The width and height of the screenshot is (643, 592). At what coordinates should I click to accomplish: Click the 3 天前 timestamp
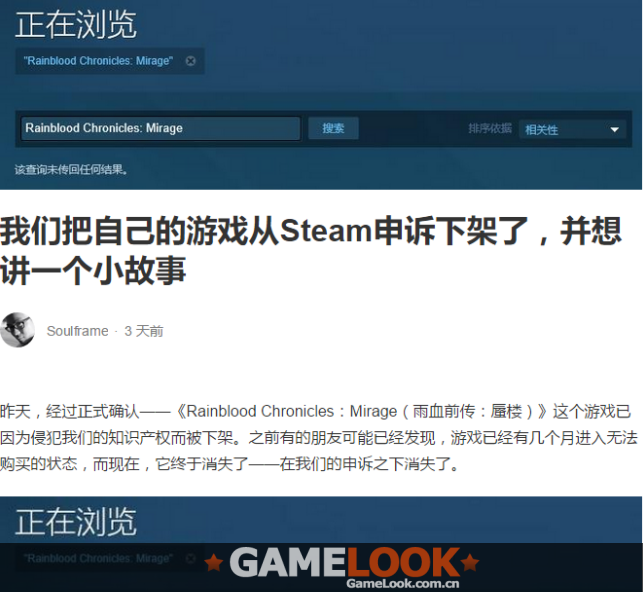144,331
